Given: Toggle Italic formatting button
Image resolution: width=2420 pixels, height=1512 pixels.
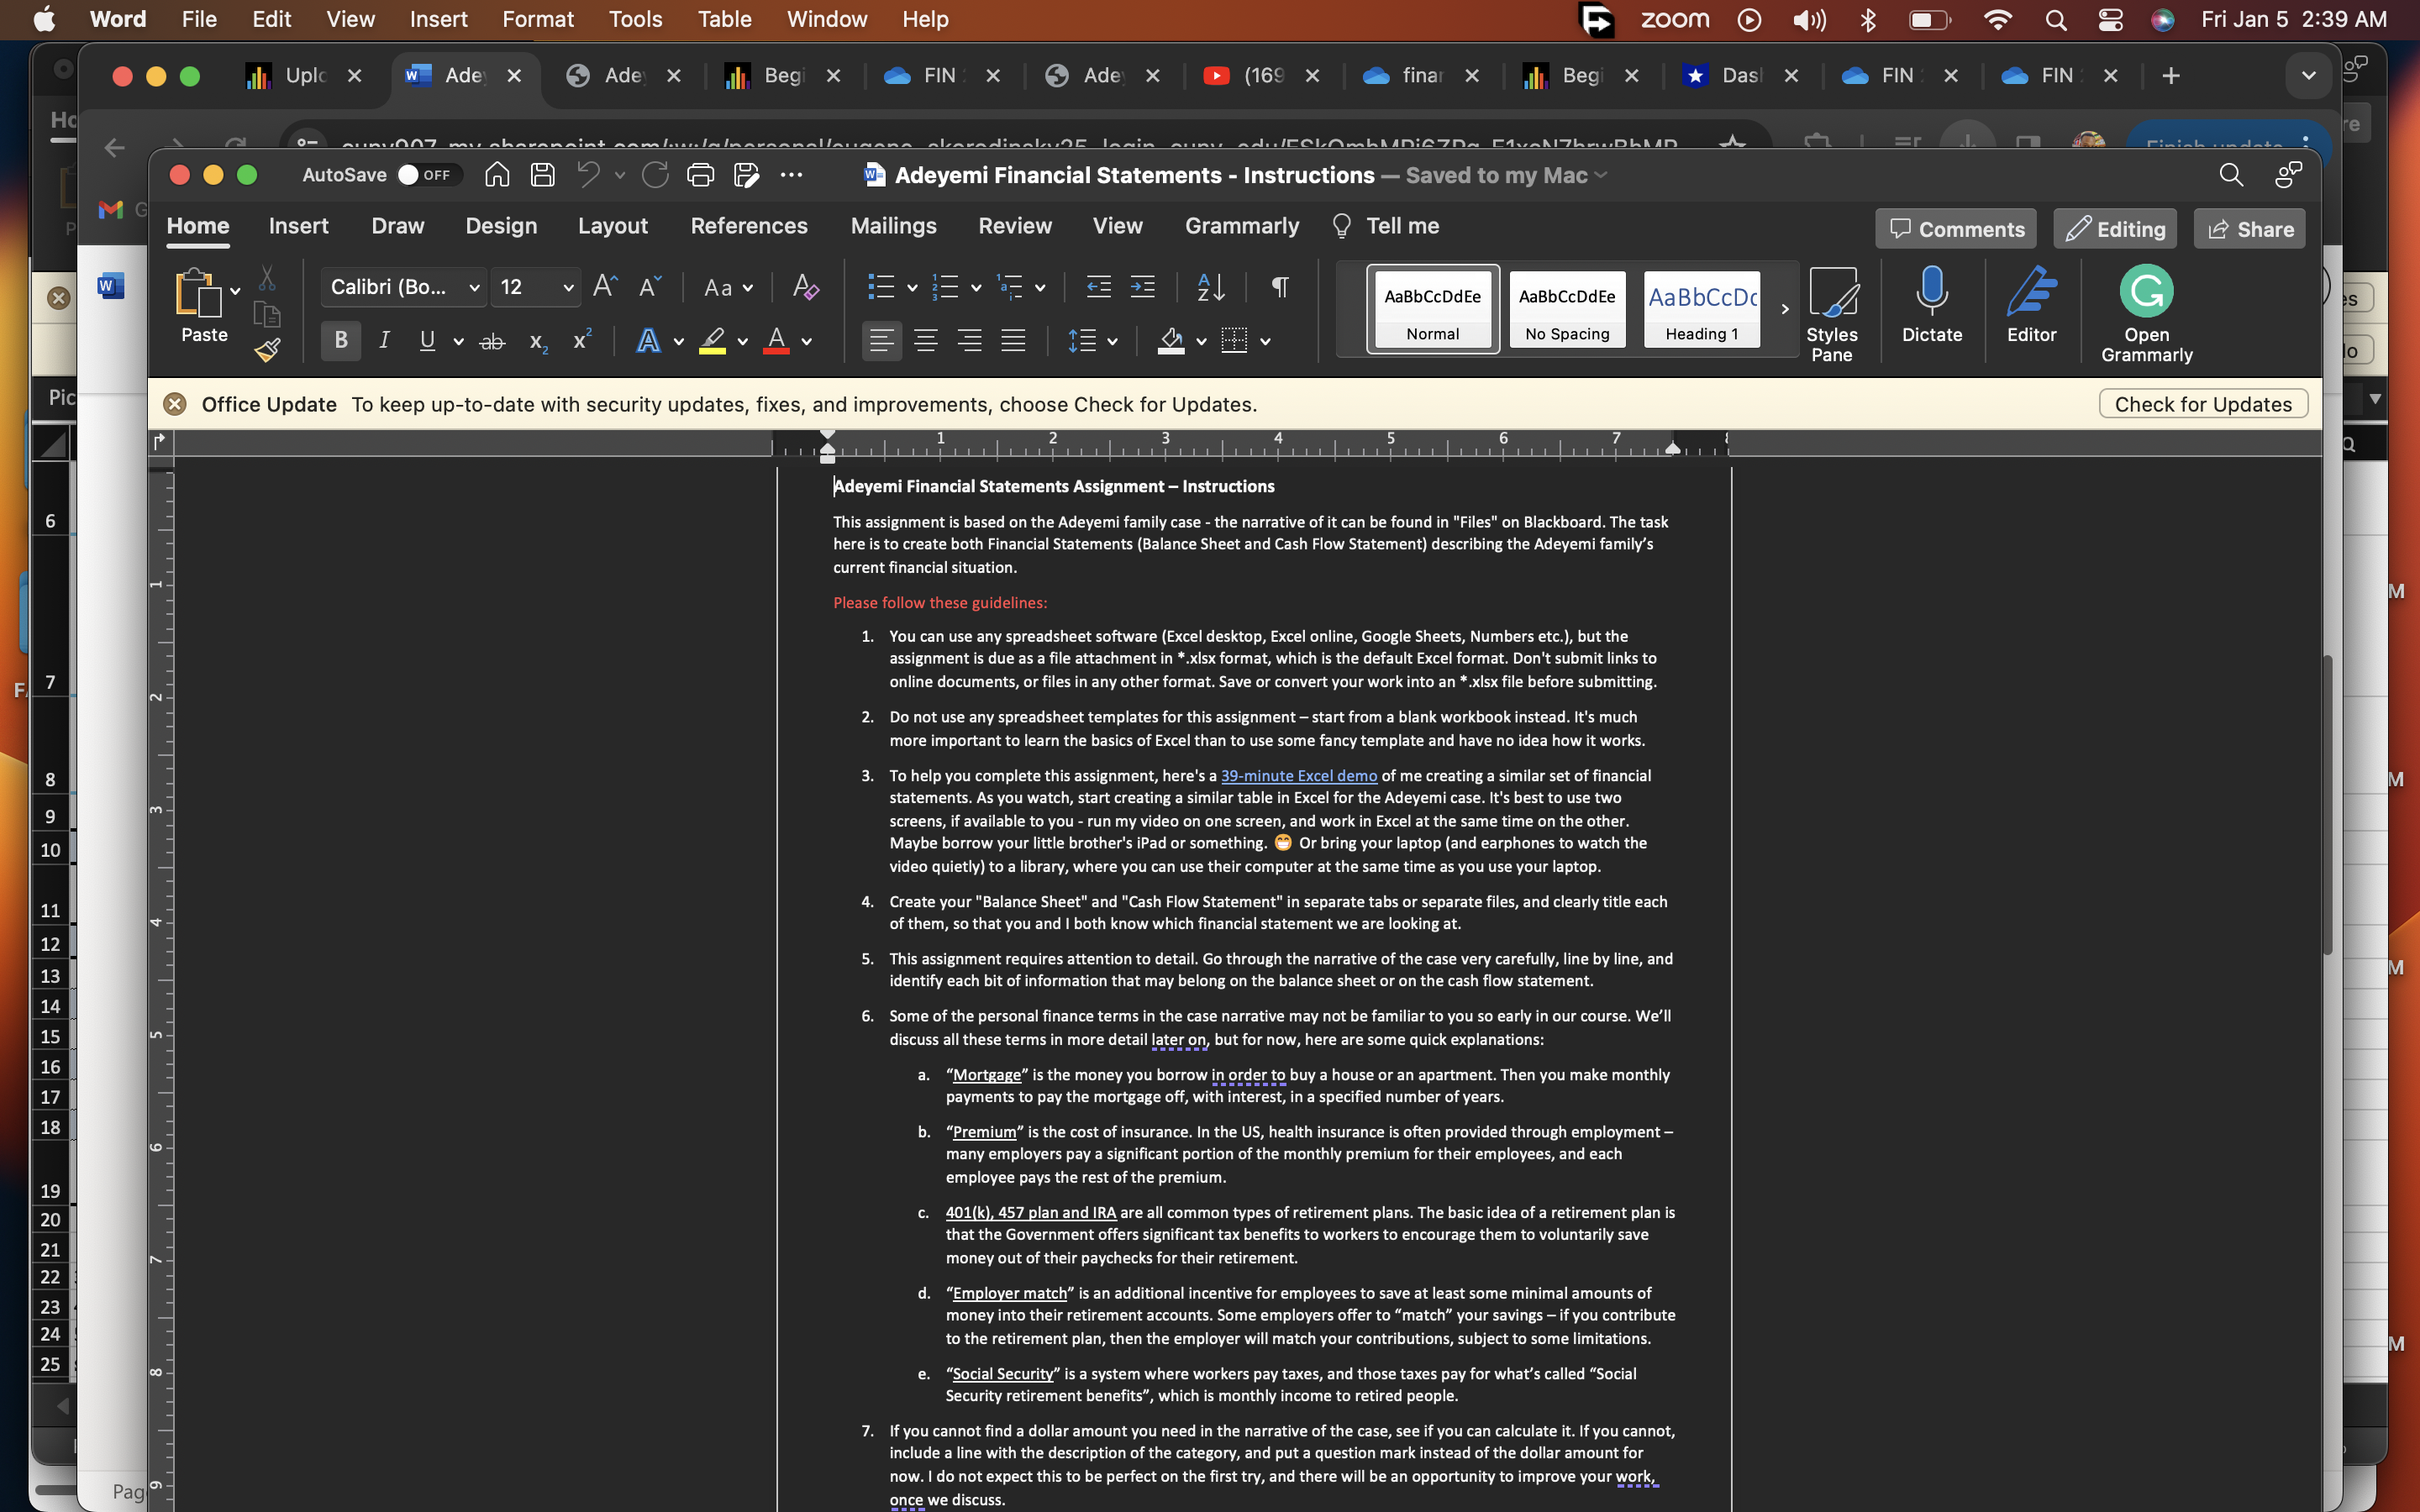Looking at the screenshot, I should tap(384, 341).
